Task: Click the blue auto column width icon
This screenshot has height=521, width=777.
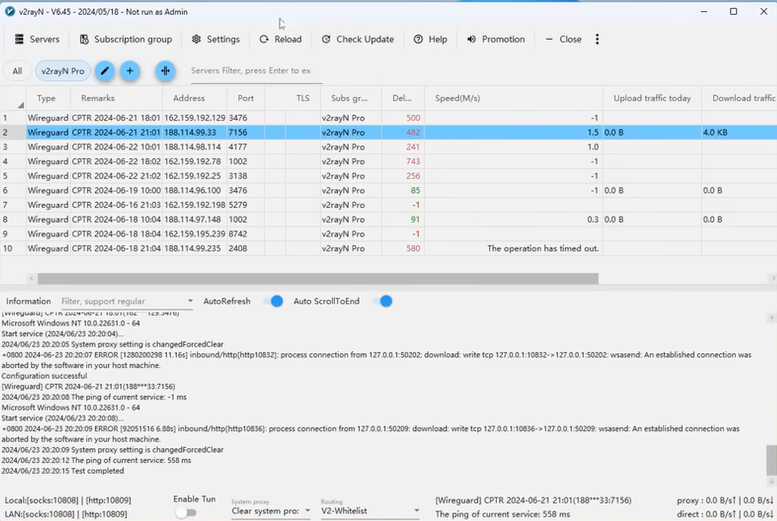Action: 166,71
